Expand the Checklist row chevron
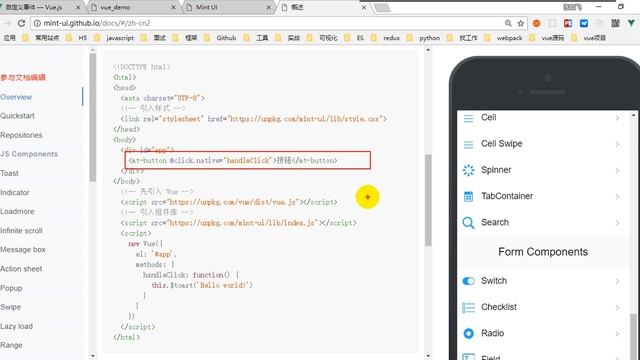Image resolution: width=640 pixels, height=360 pixels. [618, 307]
